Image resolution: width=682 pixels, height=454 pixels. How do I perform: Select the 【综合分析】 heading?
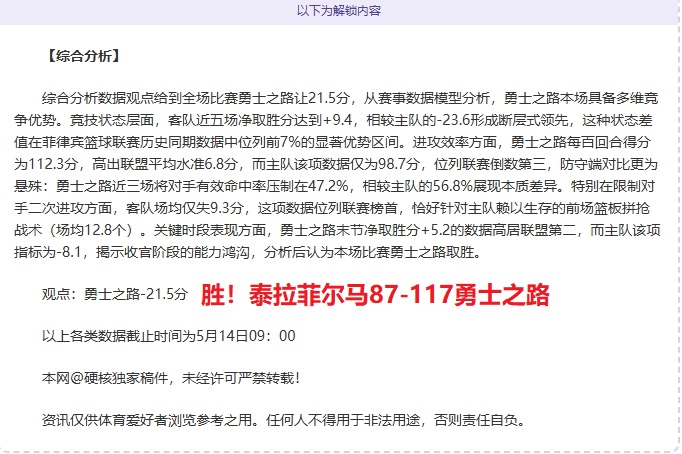pyautogui.click(x=83, y=56)
